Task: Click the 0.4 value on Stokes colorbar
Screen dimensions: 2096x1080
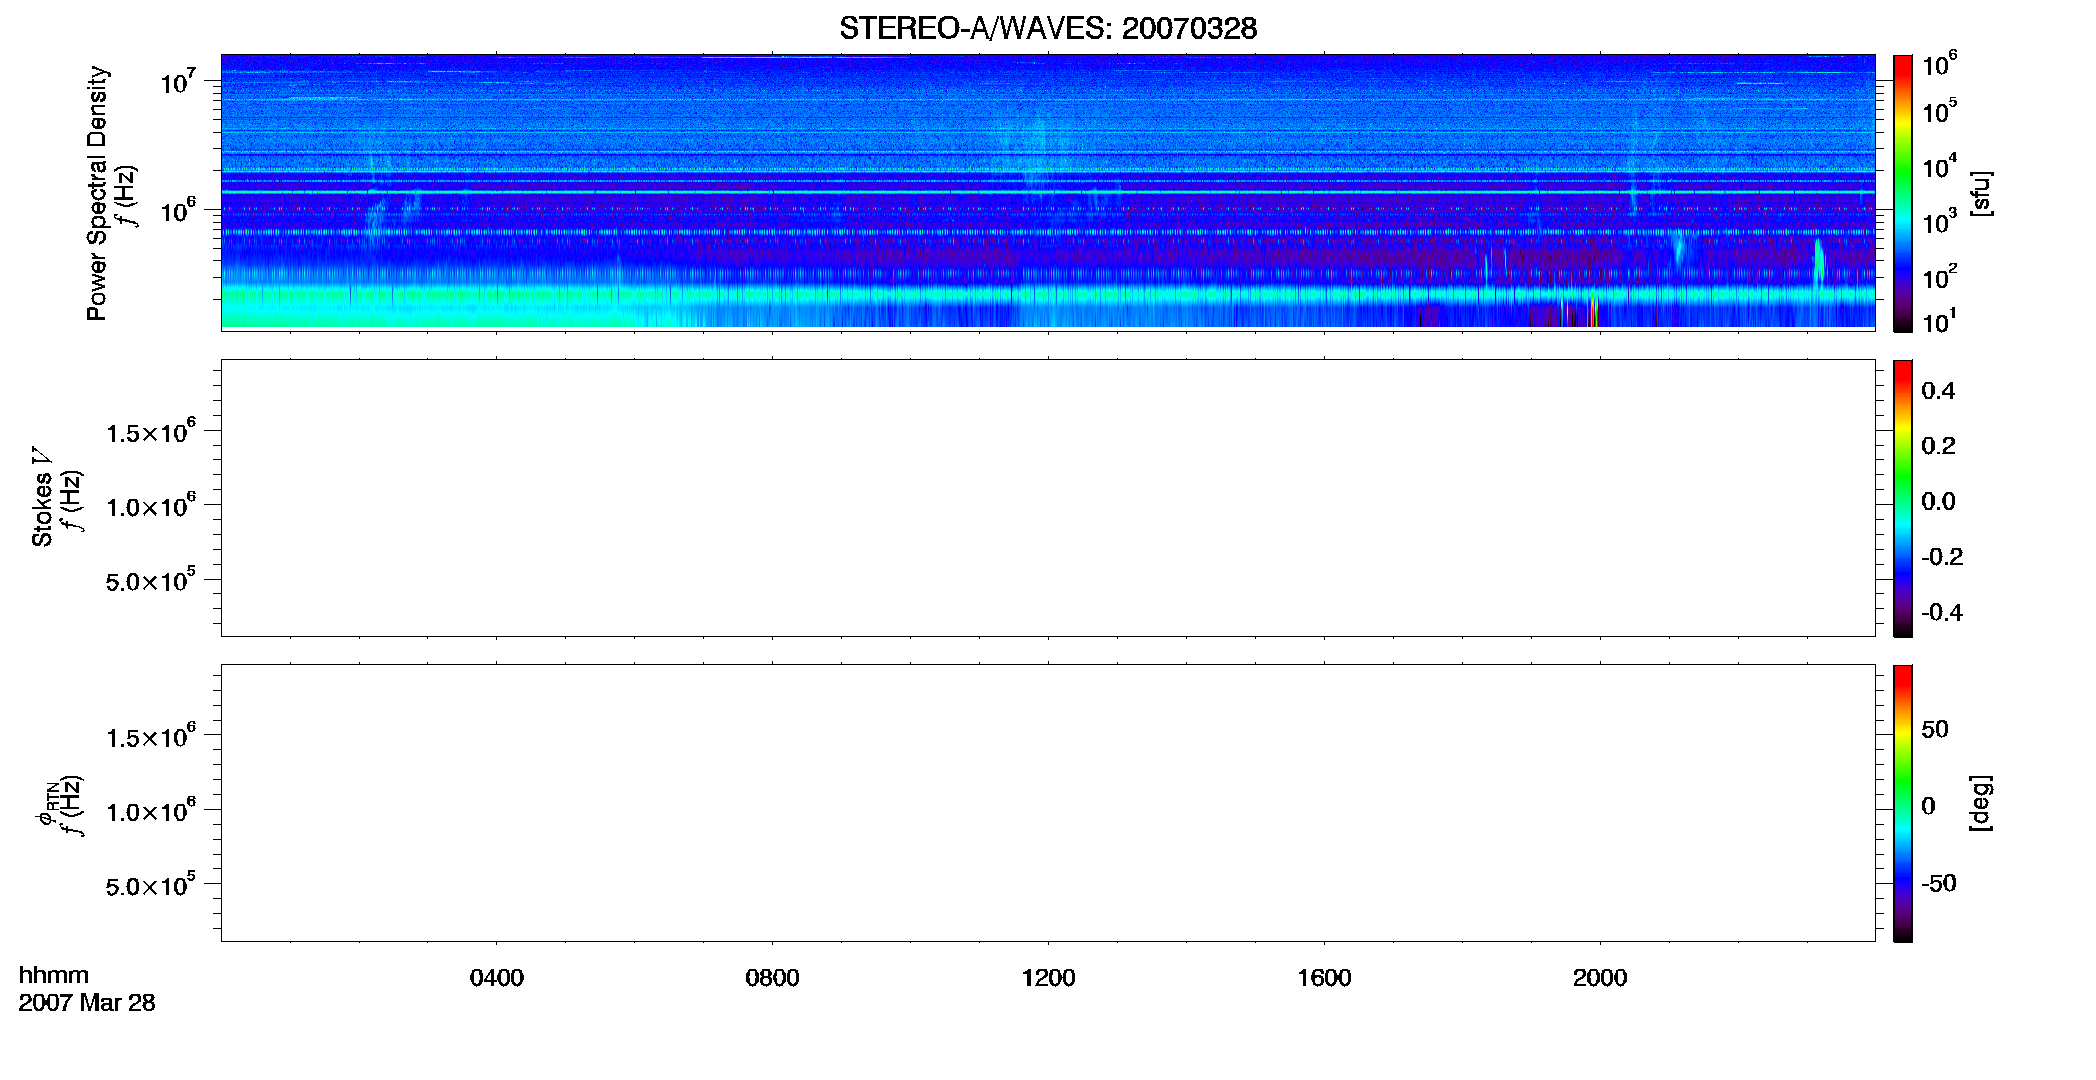Action: [x=1938, y=391]
